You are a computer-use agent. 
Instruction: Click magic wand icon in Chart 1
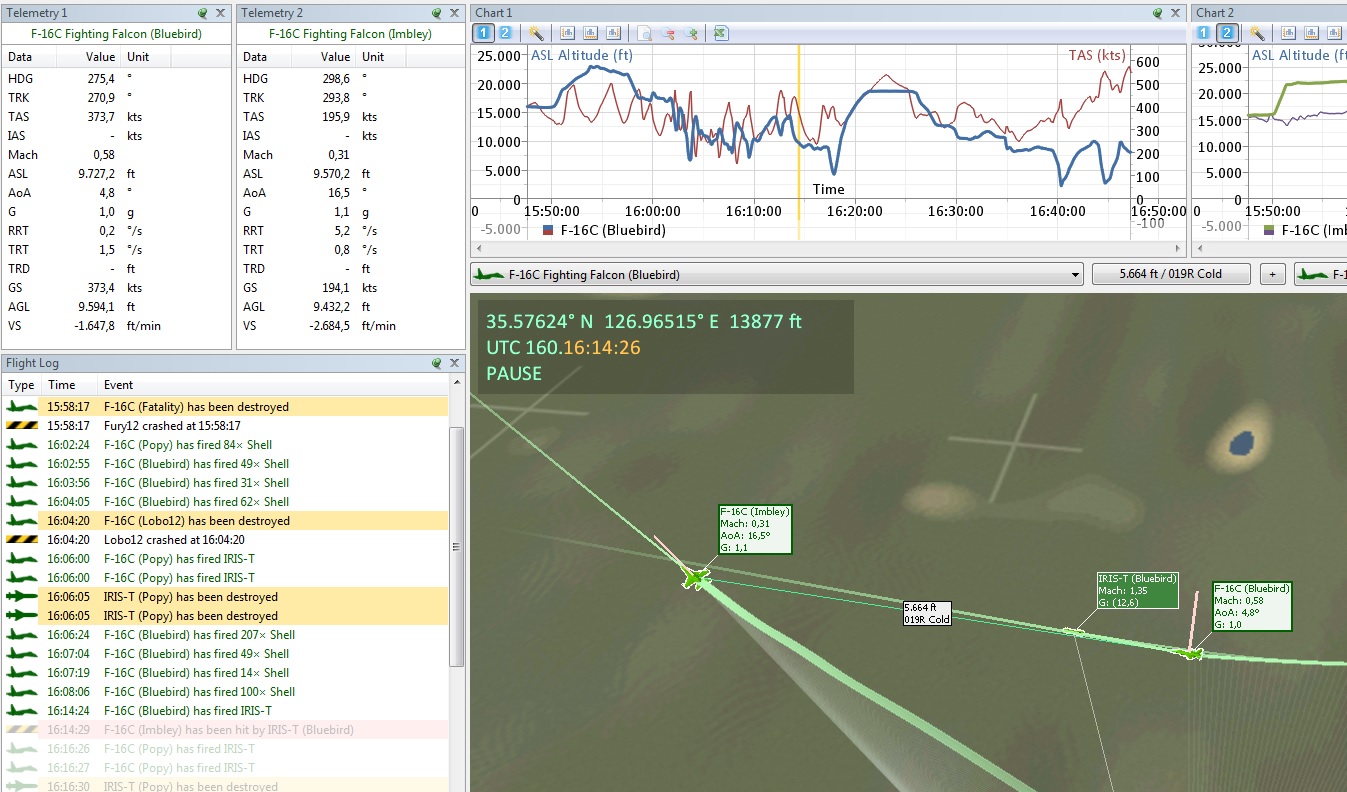[x=536, y=33]
